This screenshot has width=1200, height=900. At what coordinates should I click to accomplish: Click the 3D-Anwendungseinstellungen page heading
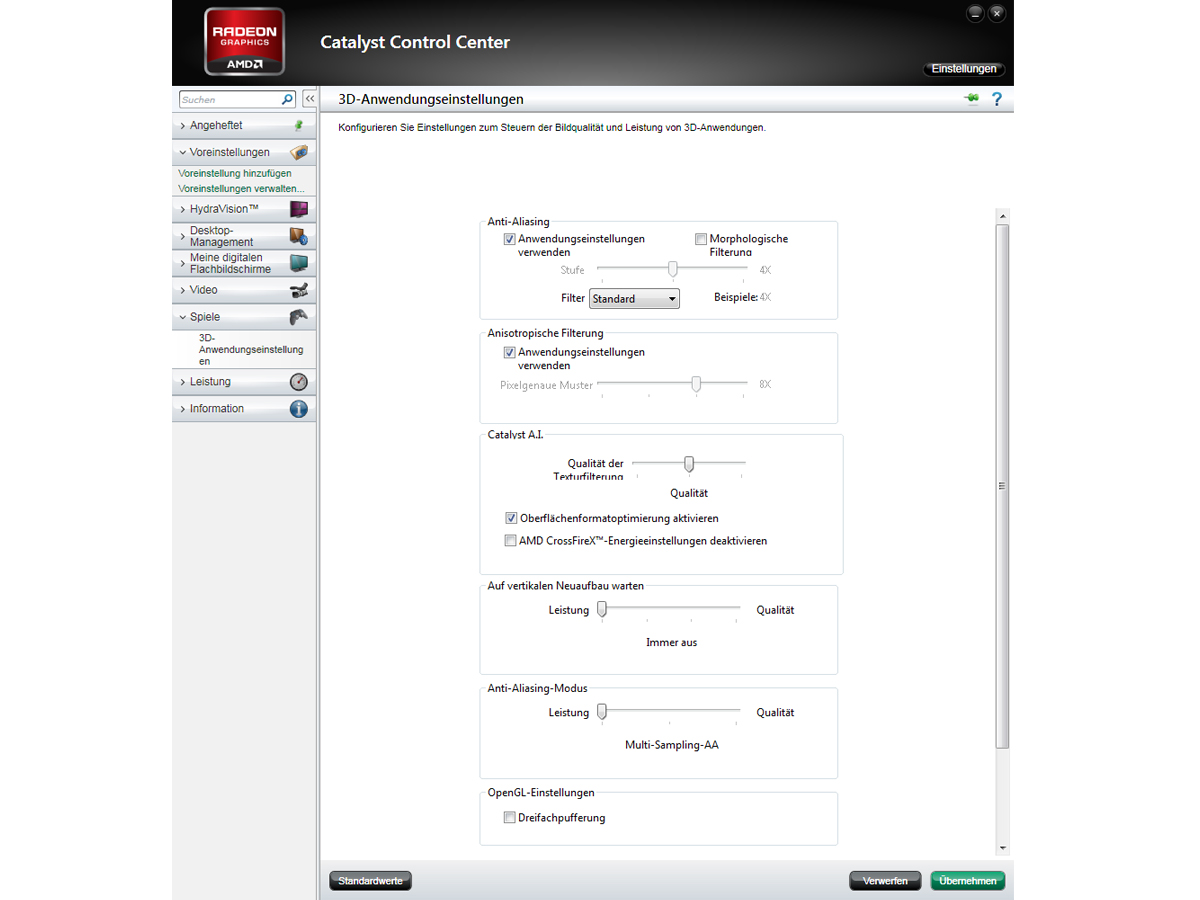click(x=431, y=99)
